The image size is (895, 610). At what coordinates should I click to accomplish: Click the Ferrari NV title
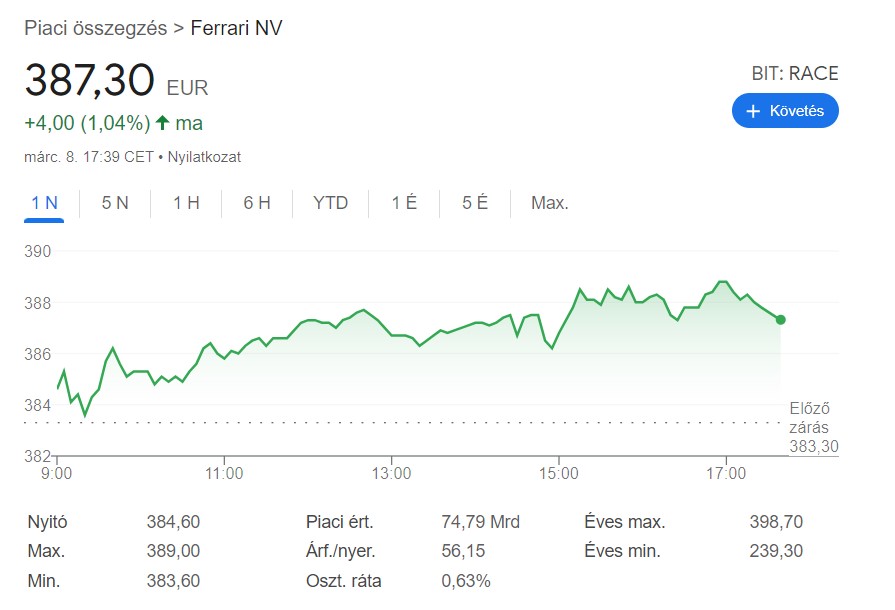236,28
